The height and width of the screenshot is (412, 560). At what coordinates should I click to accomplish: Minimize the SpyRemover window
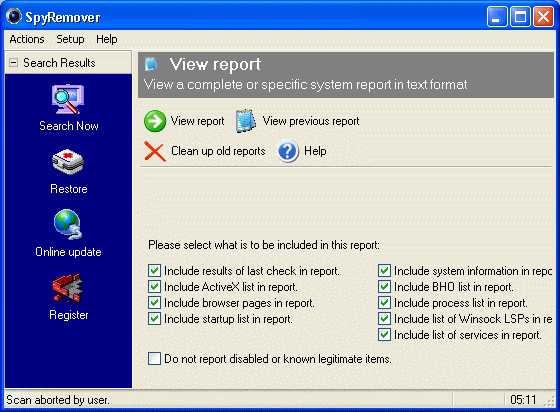pyautogui.click(x=497, y=16)
